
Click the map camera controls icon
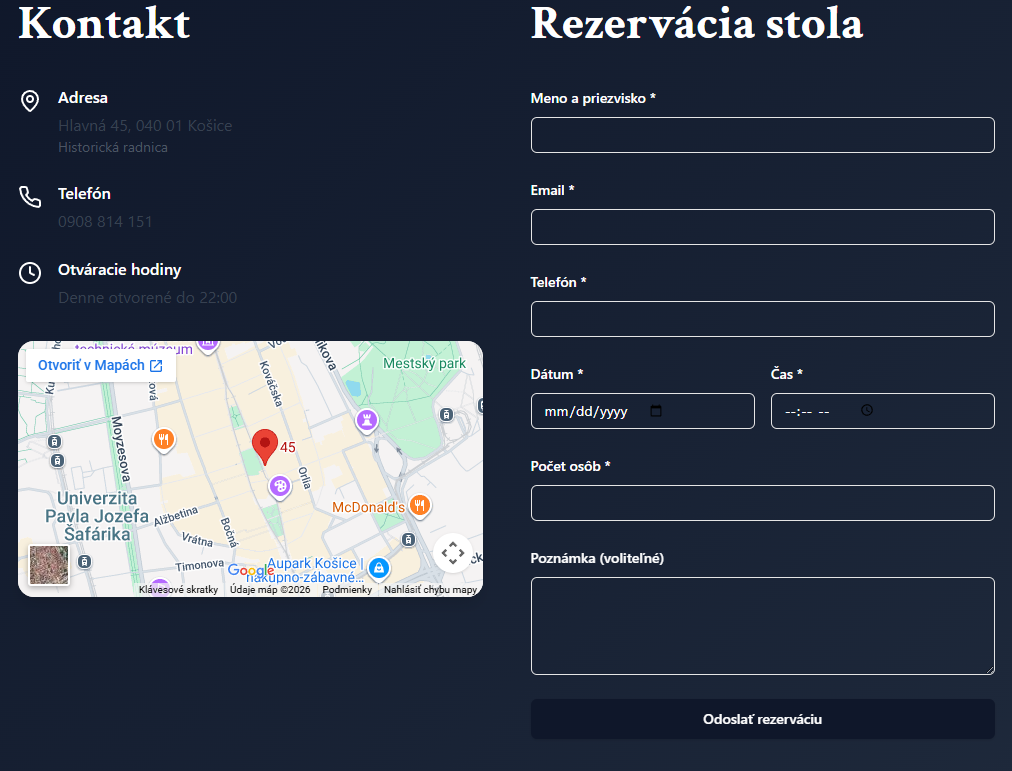[x=452, y=553]
